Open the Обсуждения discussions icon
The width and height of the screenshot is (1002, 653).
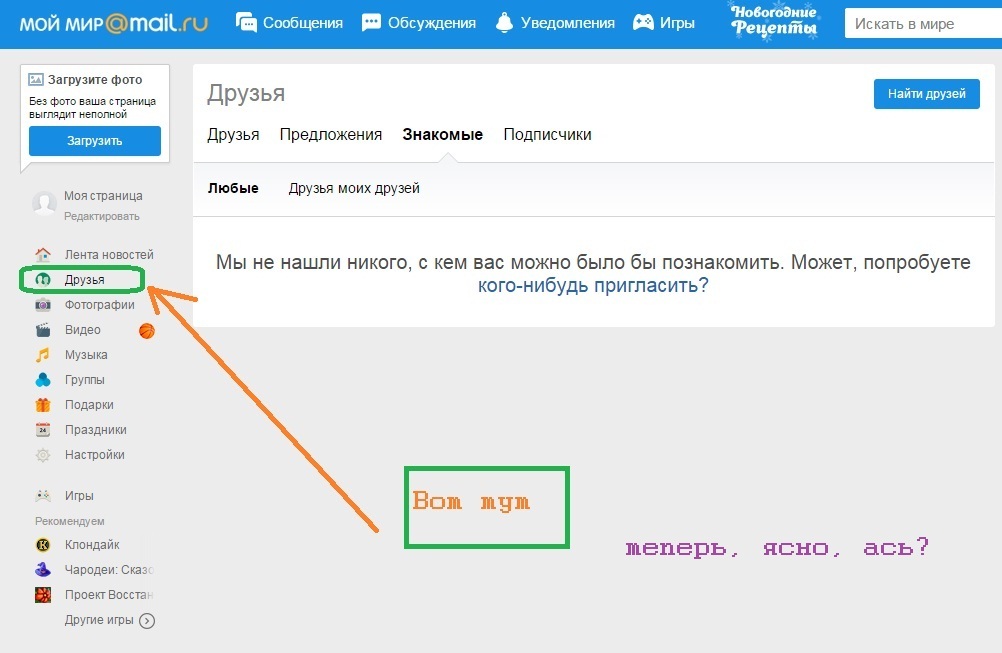(372, 23)
